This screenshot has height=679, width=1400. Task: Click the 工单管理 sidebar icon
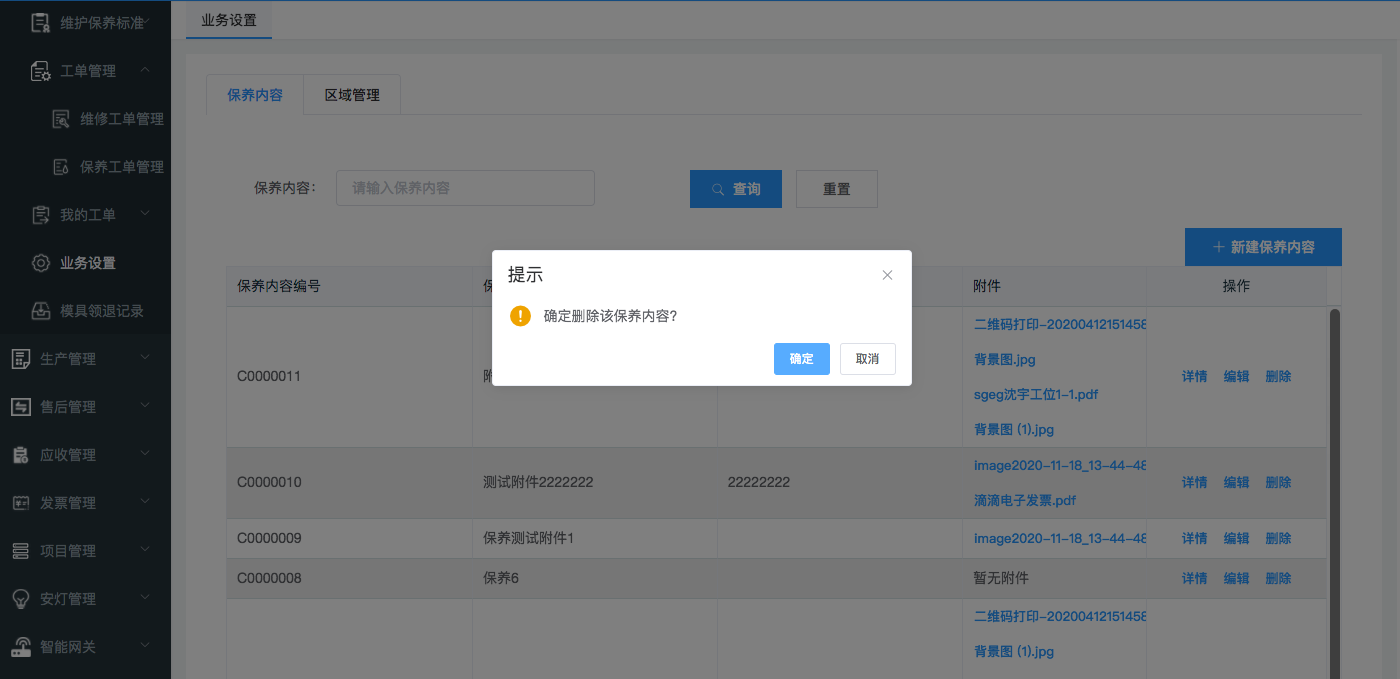click(41, 71)
